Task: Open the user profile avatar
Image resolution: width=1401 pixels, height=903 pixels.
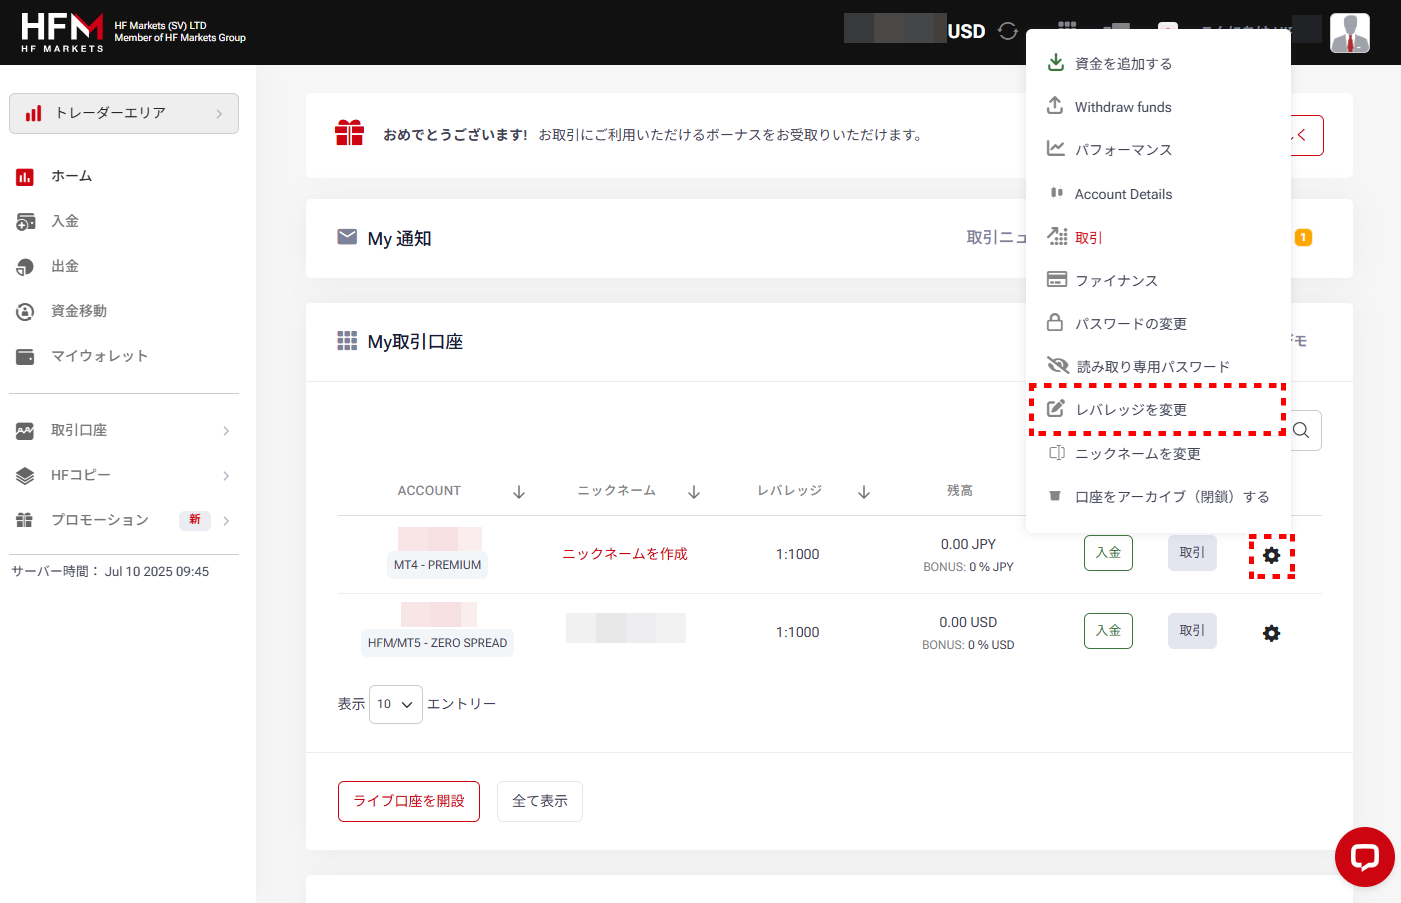Action: click(x=1350, y=33)
